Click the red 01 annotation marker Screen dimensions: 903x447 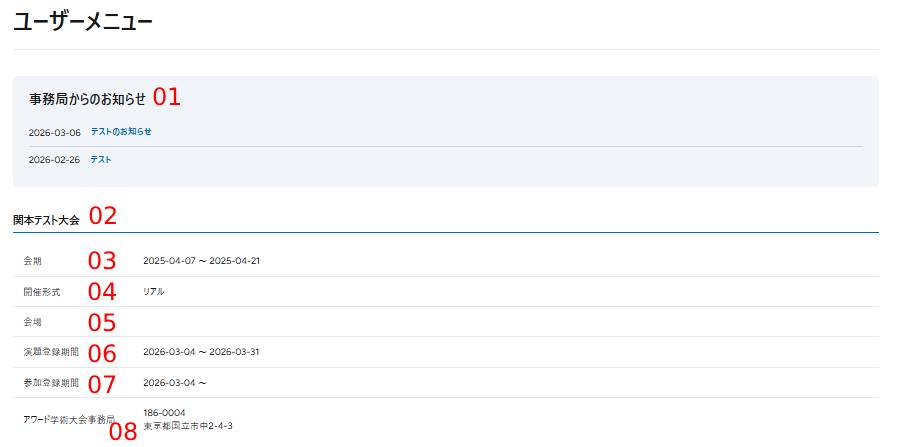[166, 97]
